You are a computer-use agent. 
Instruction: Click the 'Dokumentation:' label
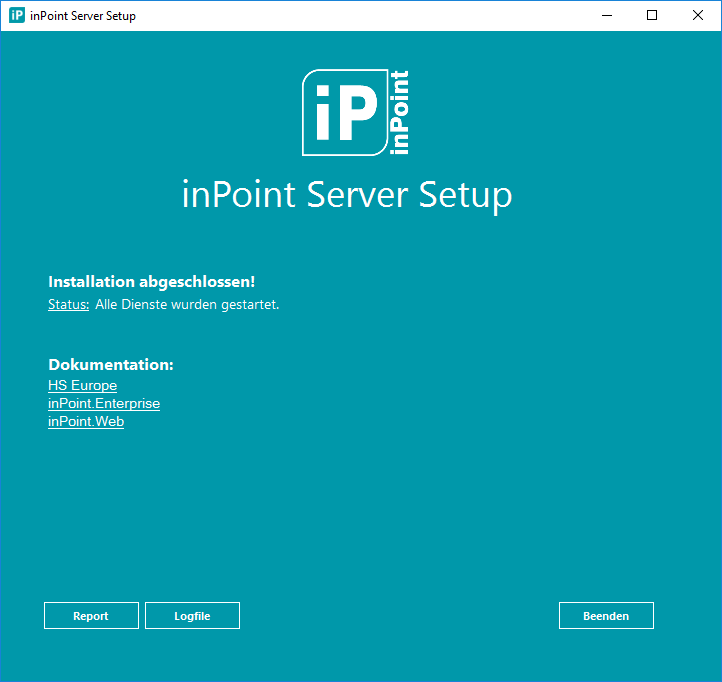[111, 364]
